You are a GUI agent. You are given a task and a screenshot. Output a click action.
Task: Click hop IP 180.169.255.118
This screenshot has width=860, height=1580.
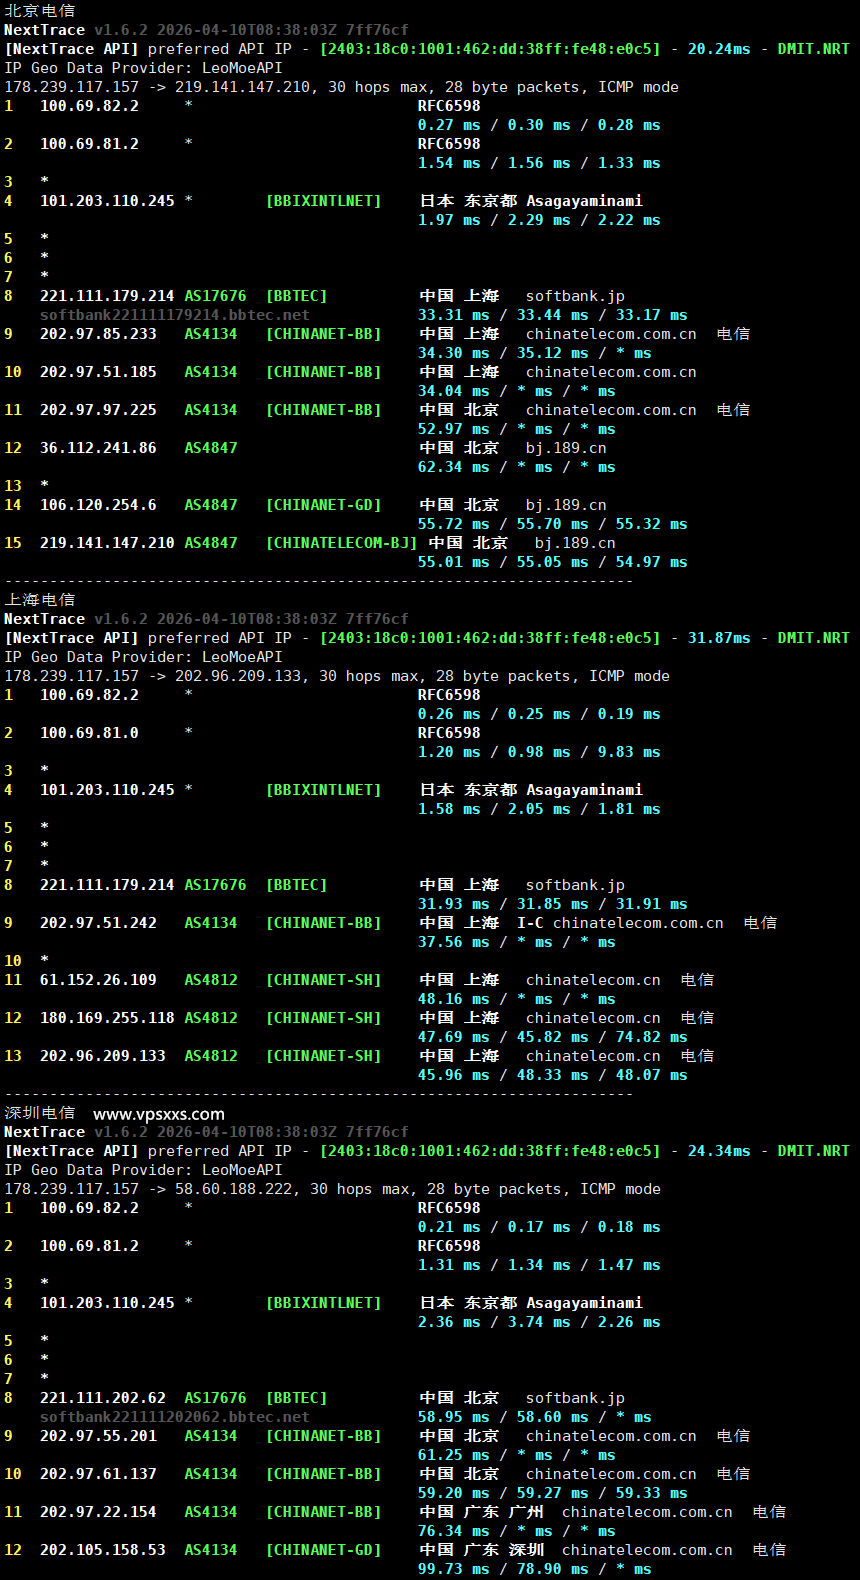tap(107, 1018)
